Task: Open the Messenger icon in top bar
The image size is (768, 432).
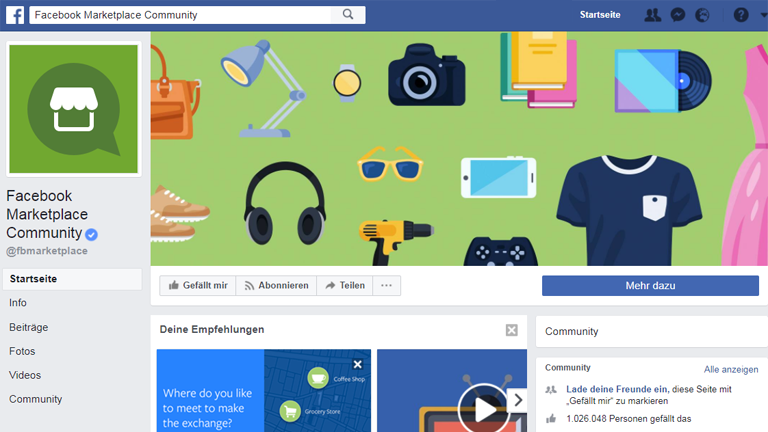Action: [677, 15]
